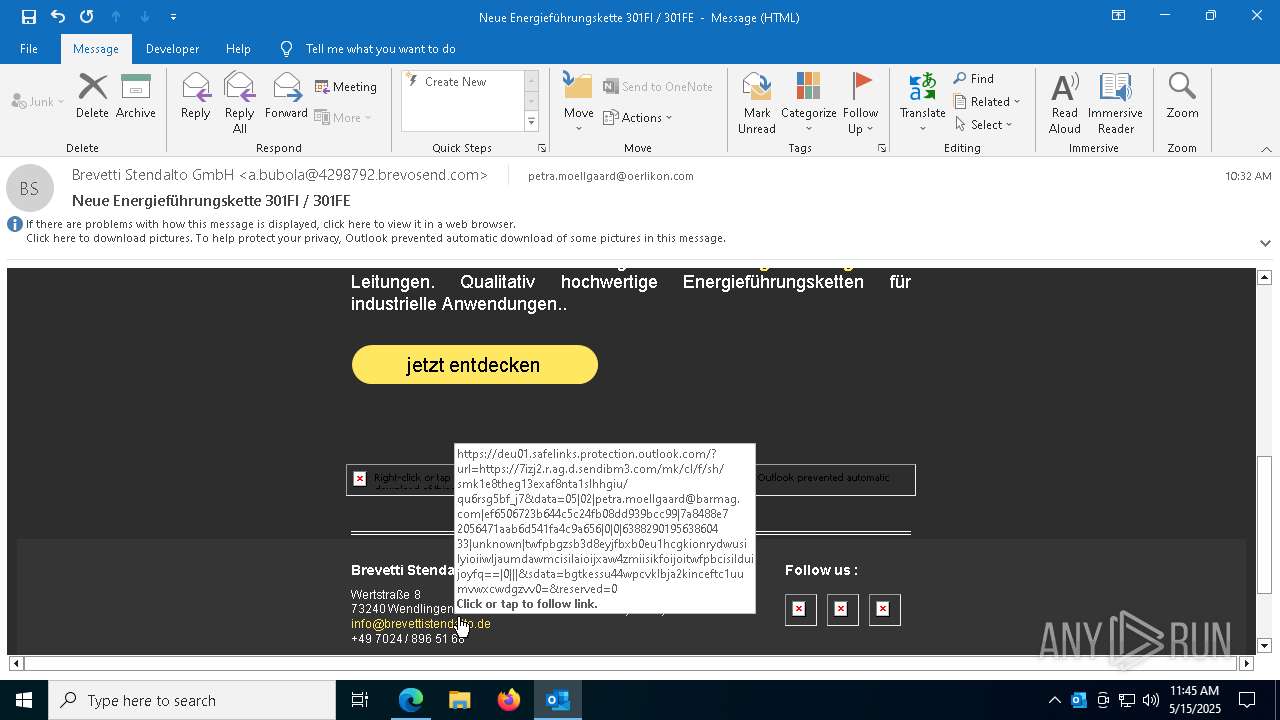Open the Windows notification center
The width and height of the screenshot is (1280, 720).
click(x=1248, y=700)
